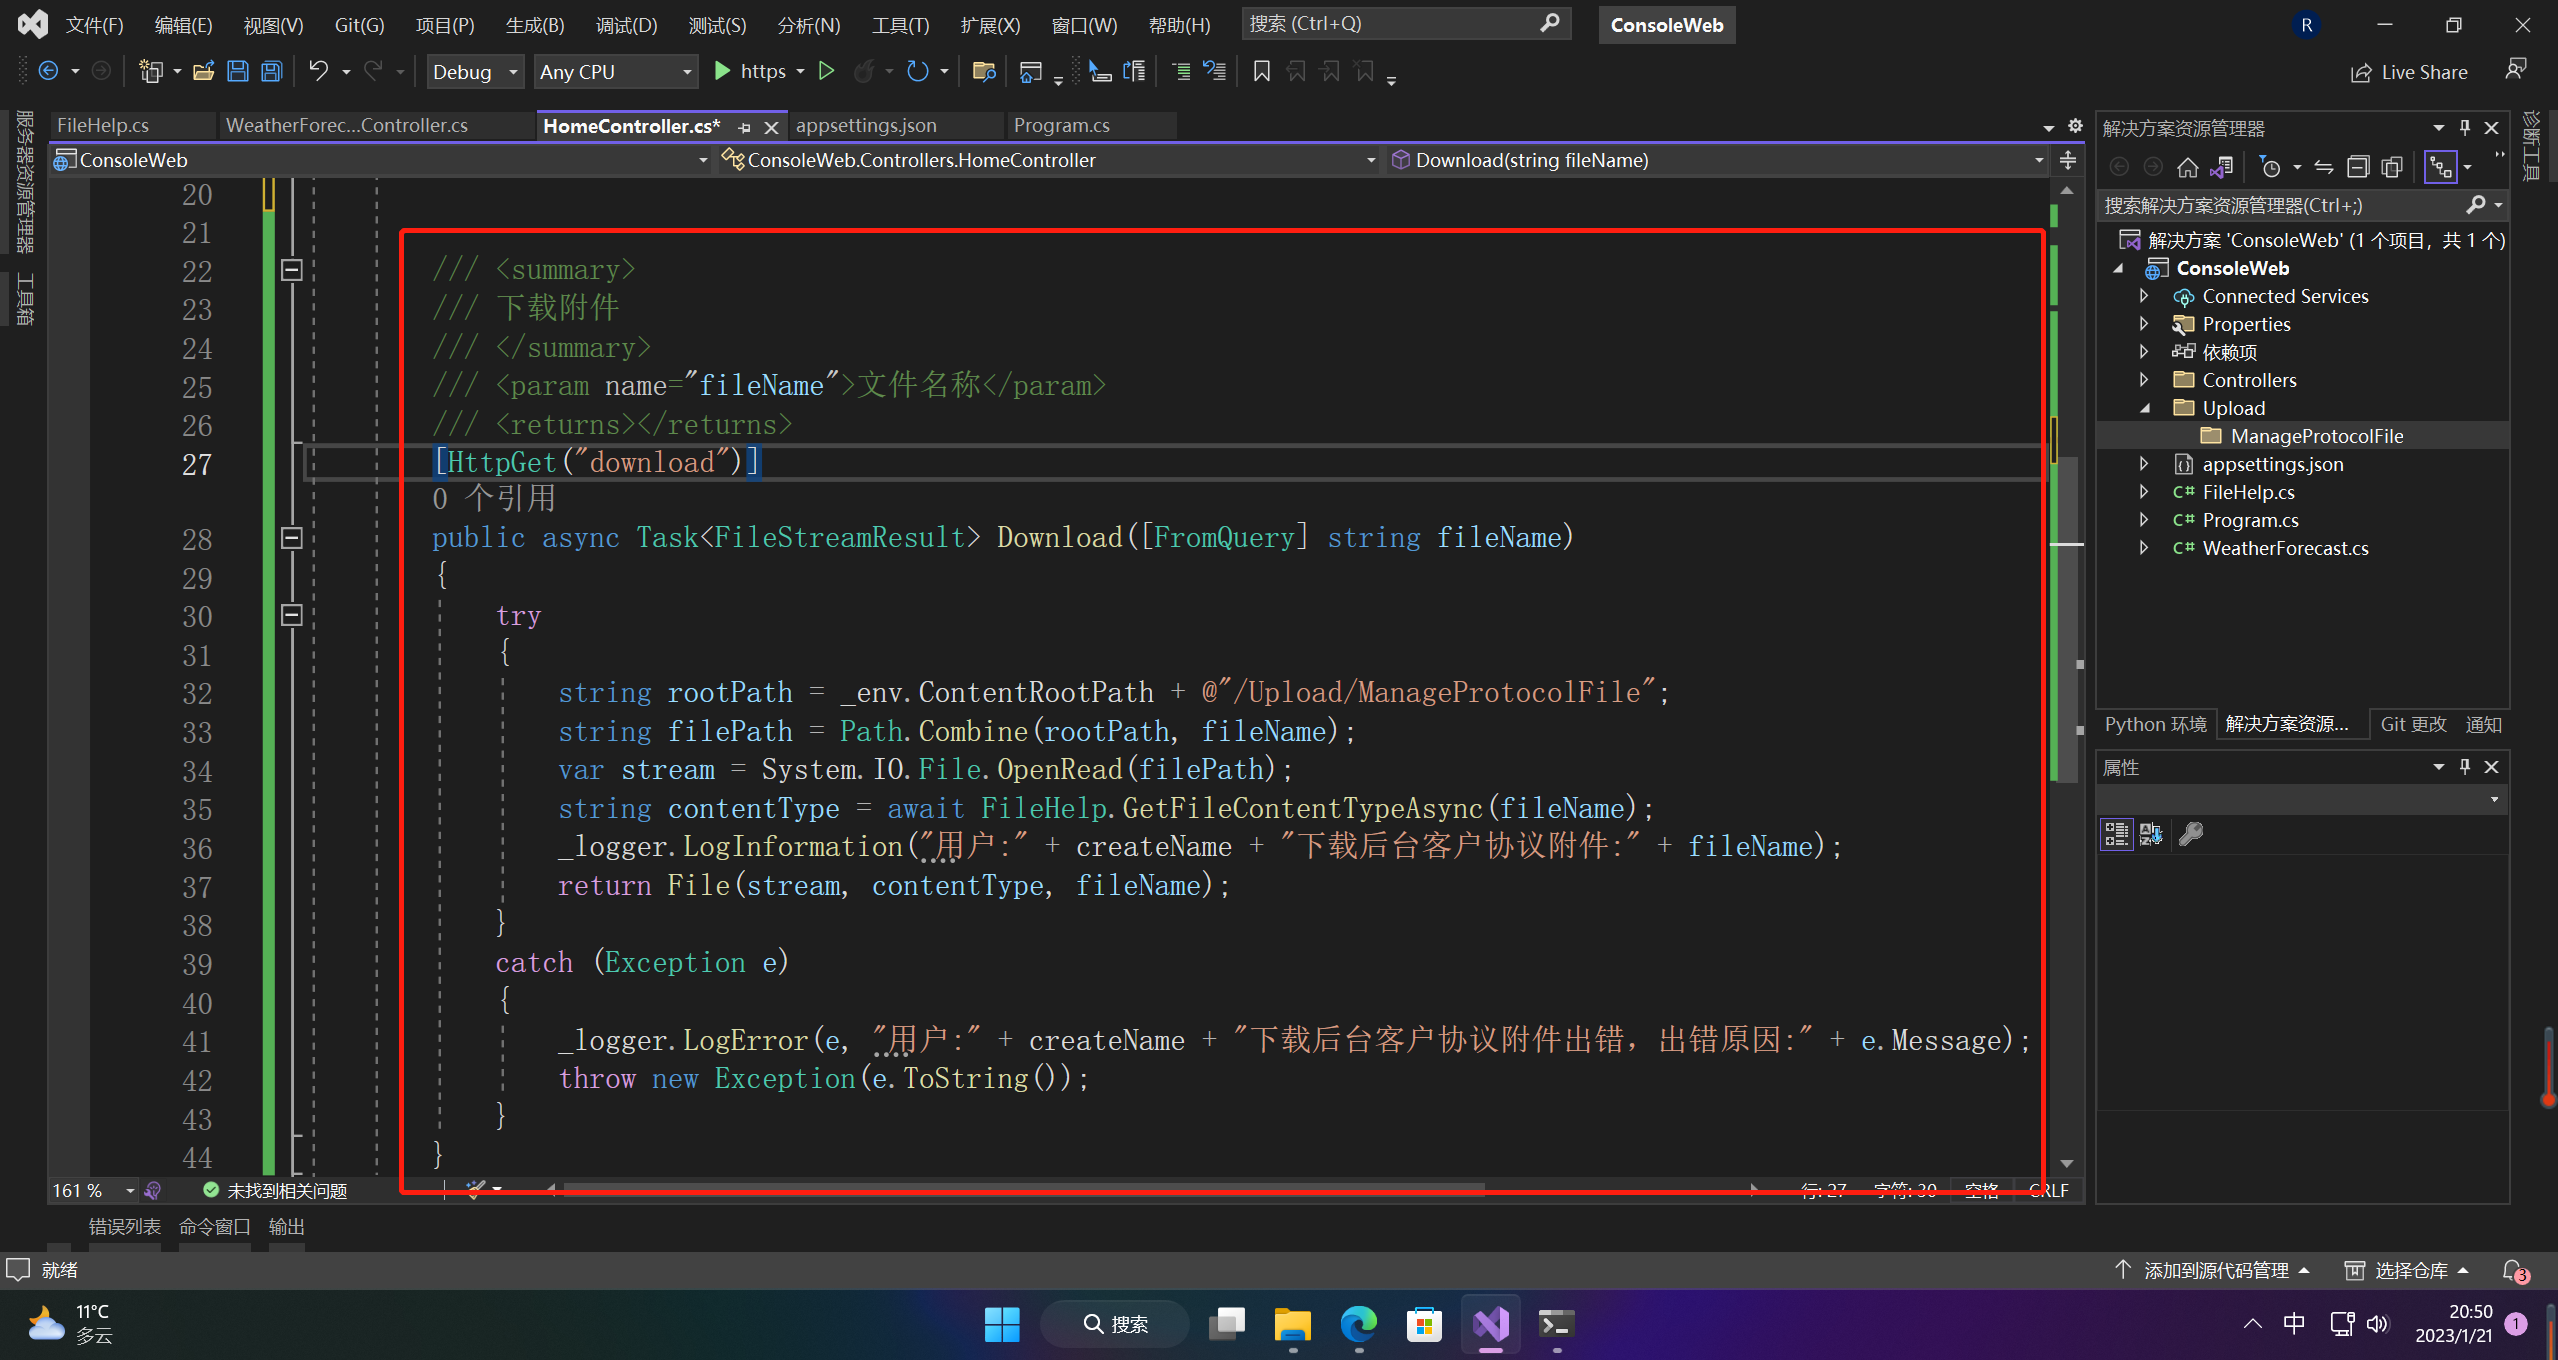Start debugging with the green https play button

point(722,71)
